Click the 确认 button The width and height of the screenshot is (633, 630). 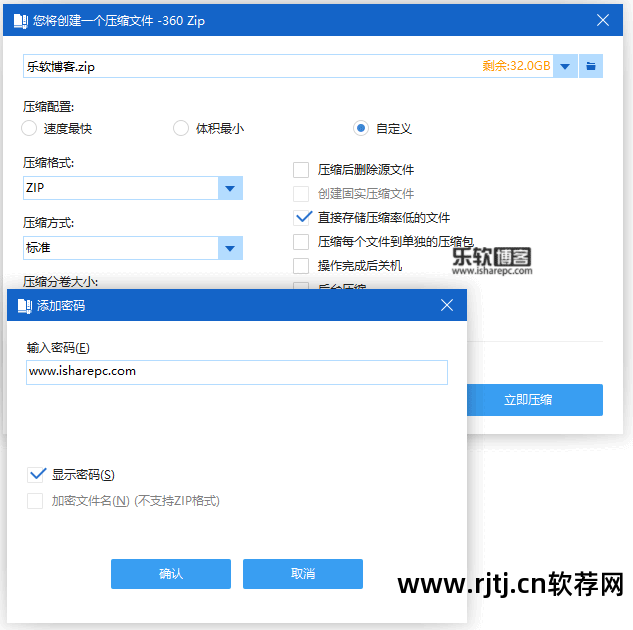coord(171,573)
